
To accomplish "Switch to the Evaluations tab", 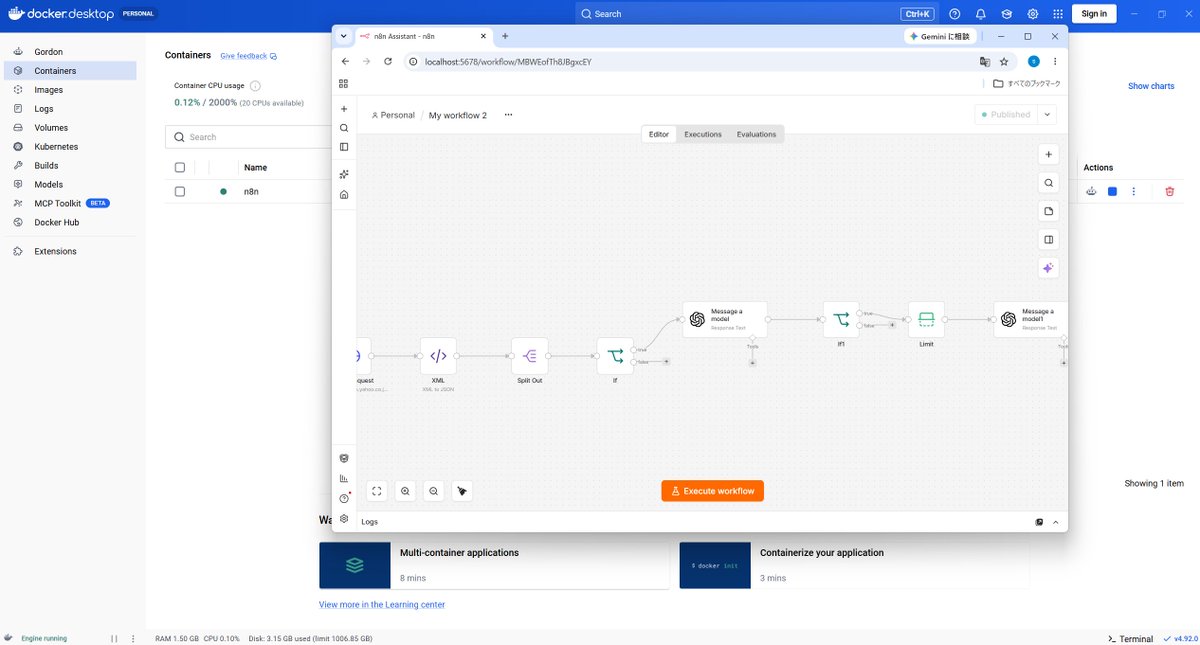I will pyautogui.click(x=756, y=134).
